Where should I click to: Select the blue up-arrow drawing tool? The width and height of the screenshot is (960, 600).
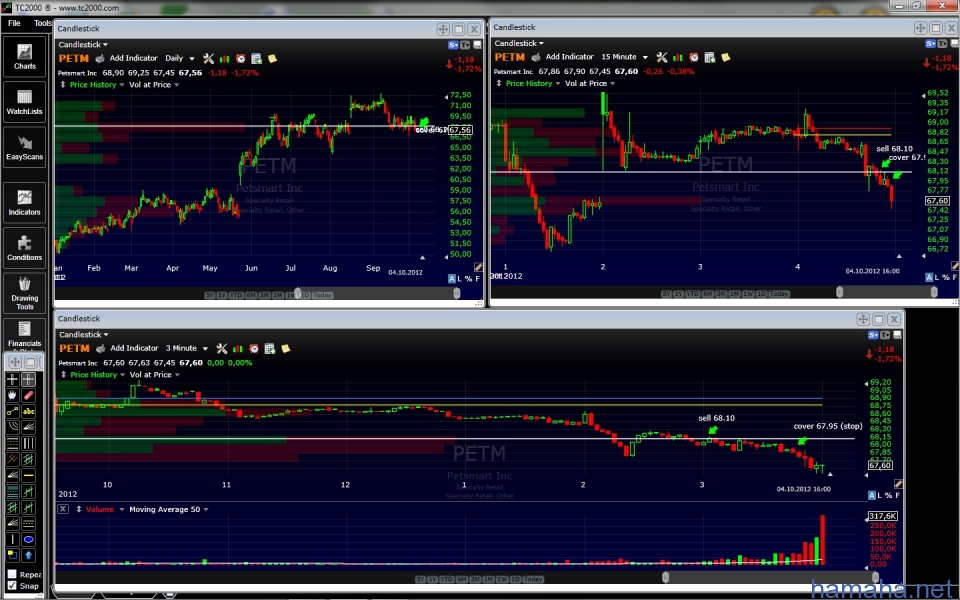(28, 555)
